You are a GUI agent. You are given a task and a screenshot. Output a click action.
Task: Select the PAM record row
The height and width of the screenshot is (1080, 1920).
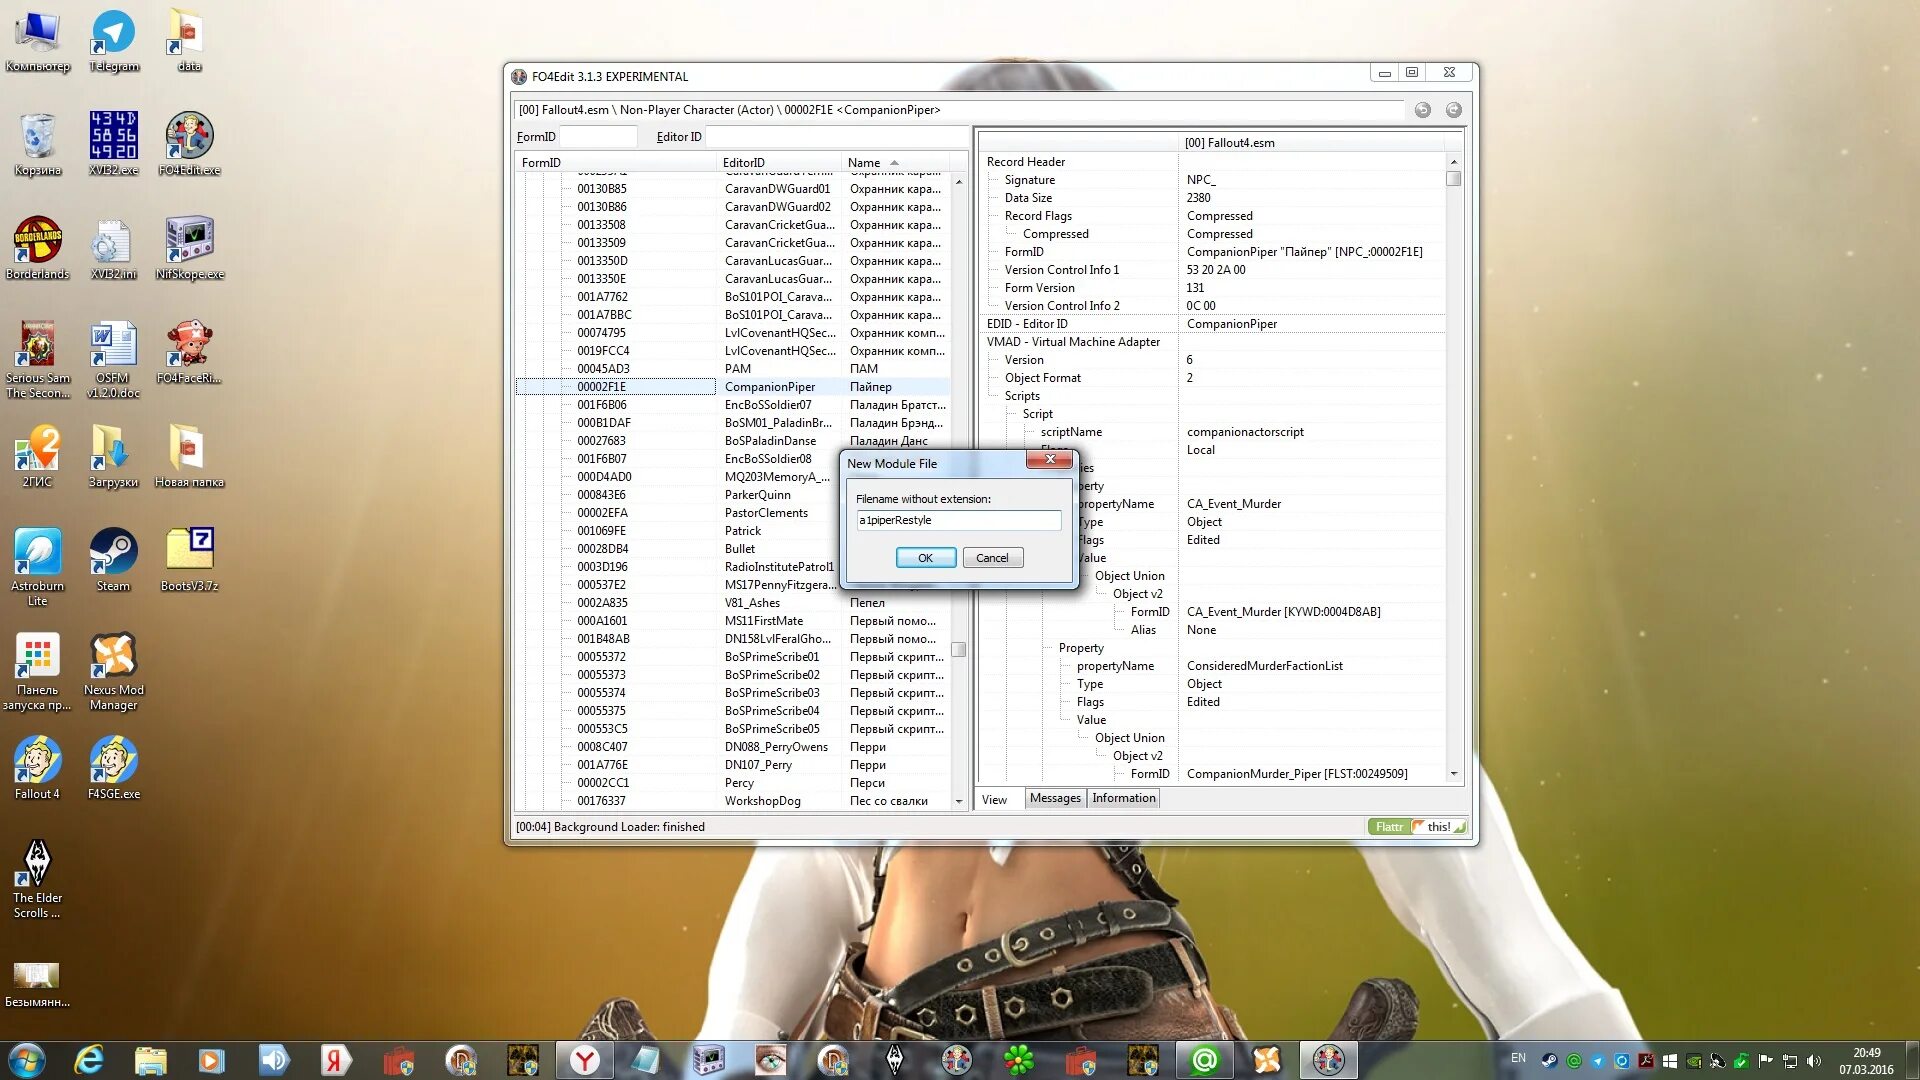733,369
